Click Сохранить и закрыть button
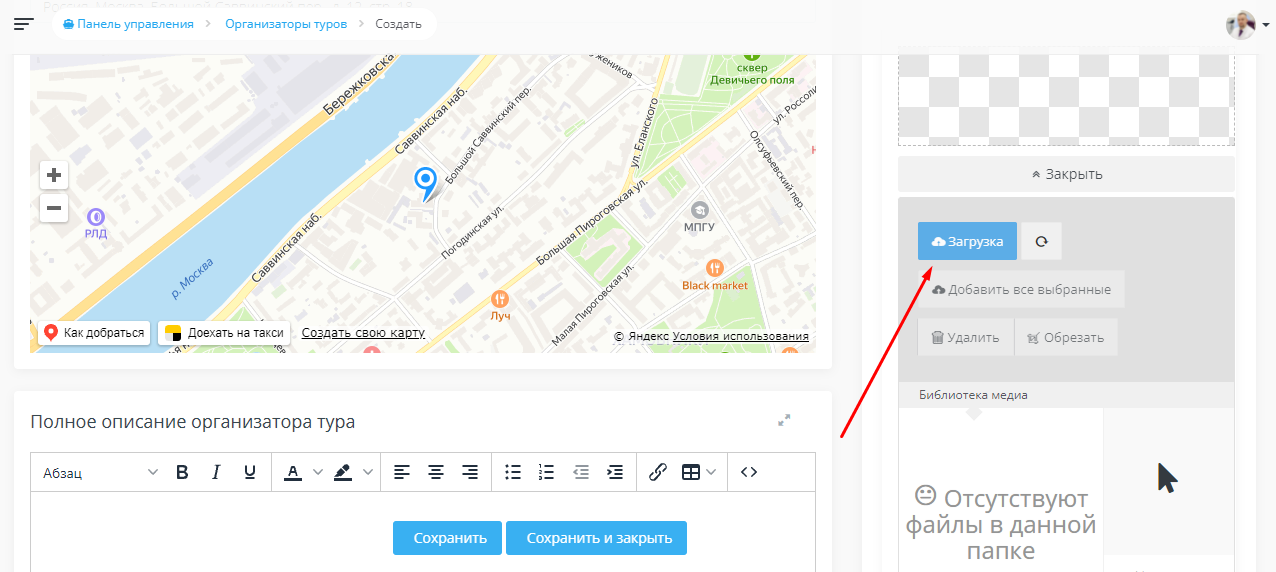Viewport: 1276px width, 572px height. 596,538
